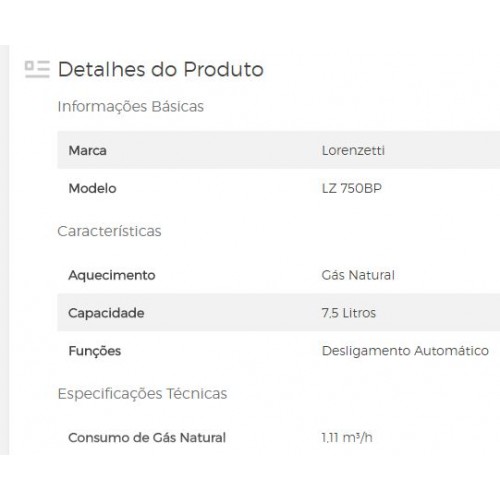Click the Características section title

(109, 231)
